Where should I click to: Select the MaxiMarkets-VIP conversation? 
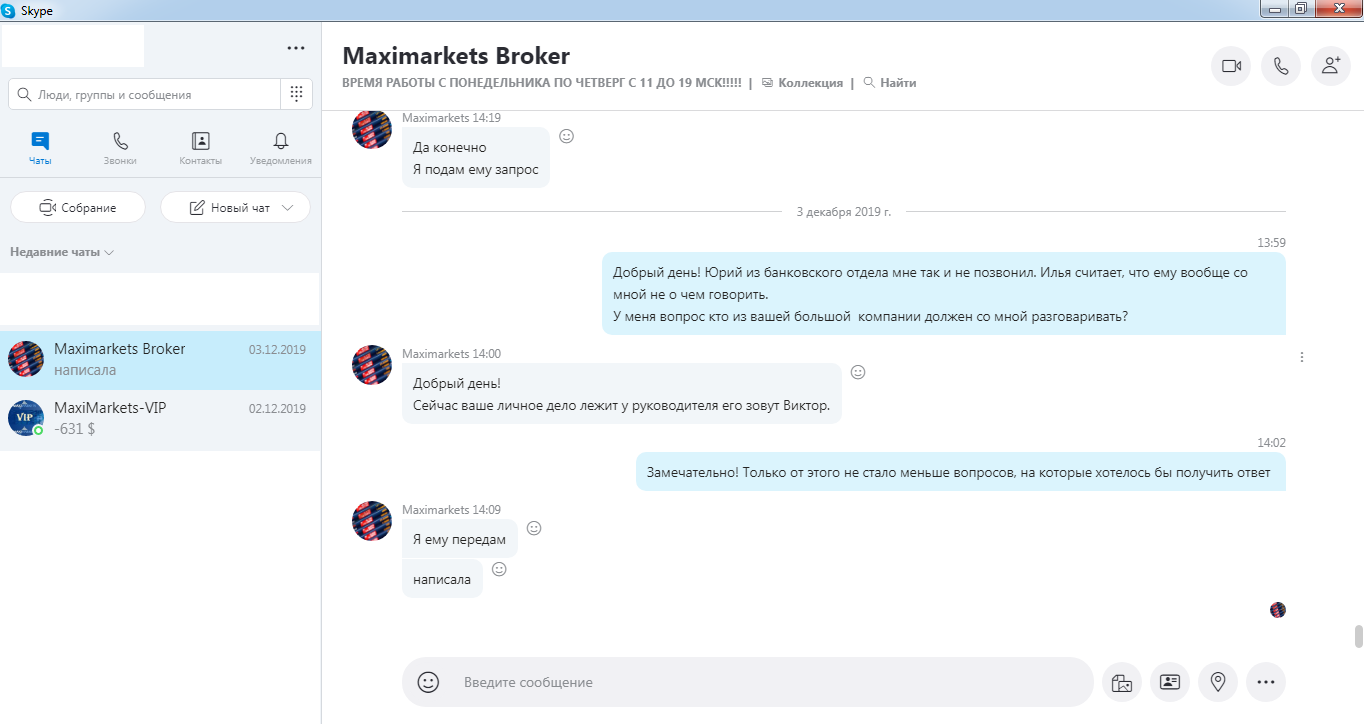pyautogui.click(x=160, y=419)
